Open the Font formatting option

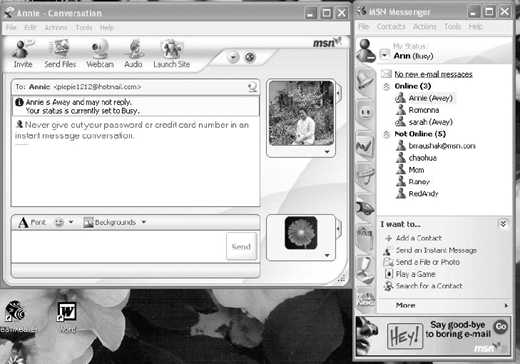[x=32, y=222]
